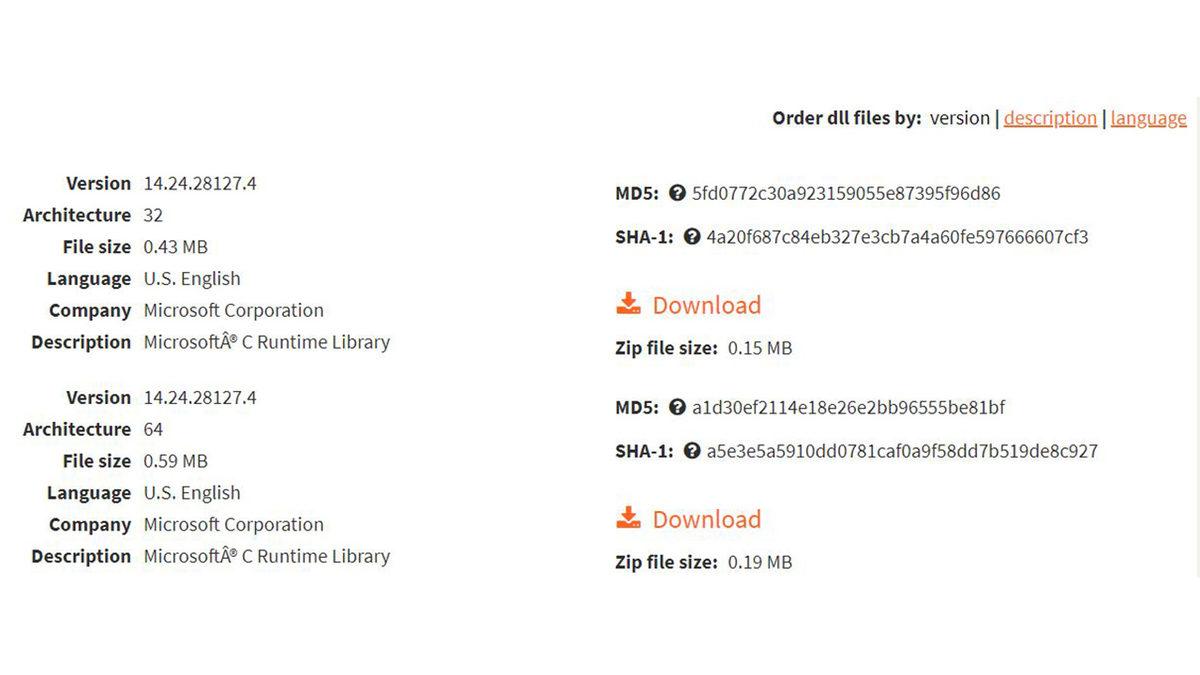Click the MD5 hash value starting with a1d30ef2
This screenshot has height=675, width=1200.
[848, 407]
